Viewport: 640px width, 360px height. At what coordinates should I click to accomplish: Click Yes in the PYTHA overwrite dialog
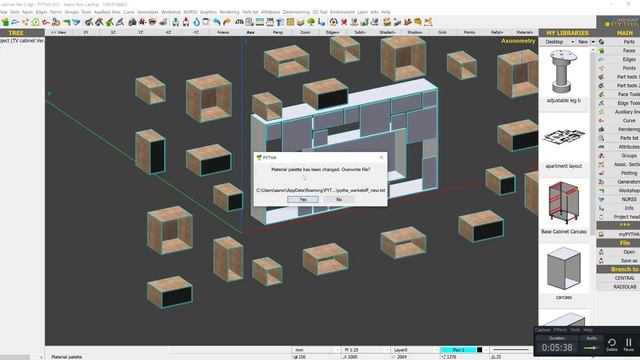[303, 199]
